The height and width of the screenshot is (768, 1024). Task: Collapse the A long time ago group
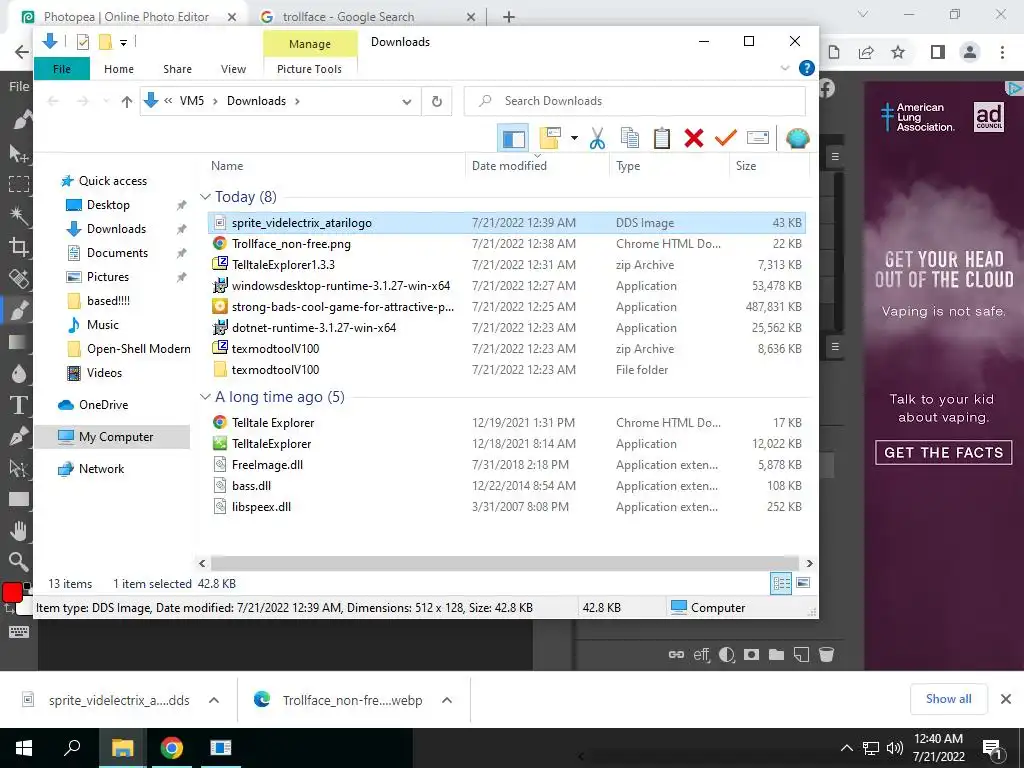coord(205,396)
